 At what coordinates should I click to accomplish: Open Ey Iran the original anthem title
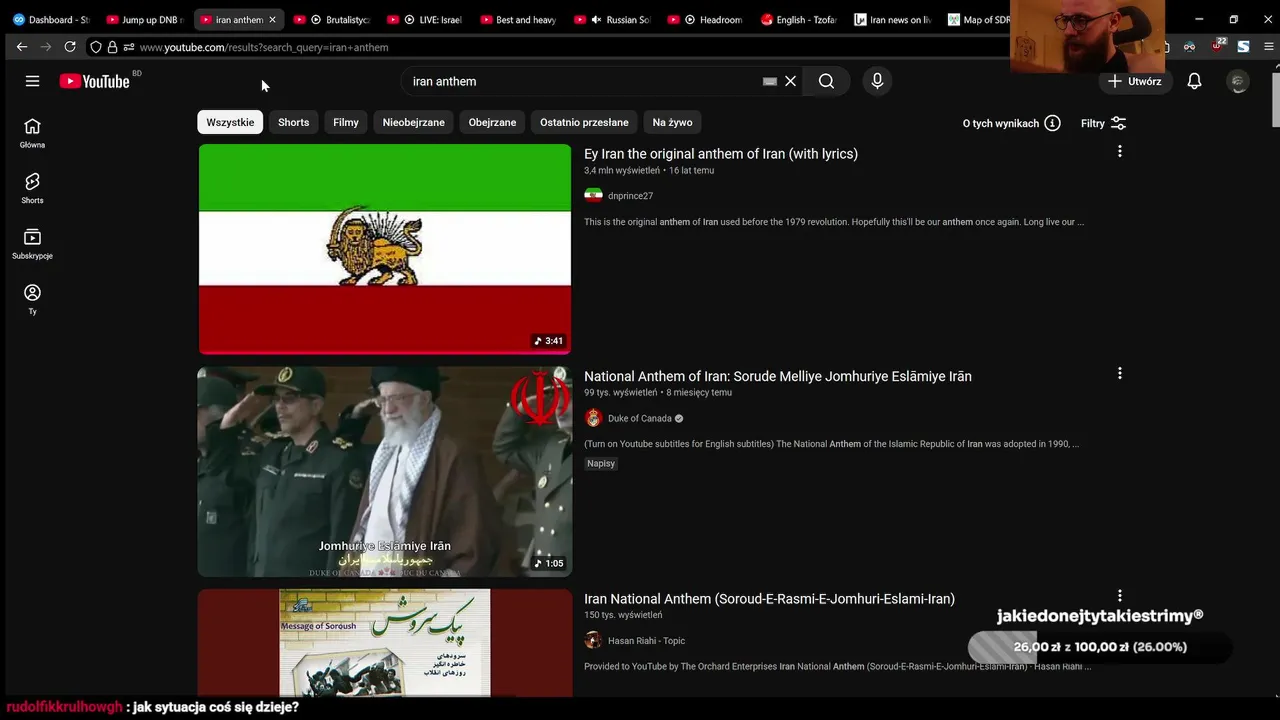pyautogui.click(x=721, y=154)
